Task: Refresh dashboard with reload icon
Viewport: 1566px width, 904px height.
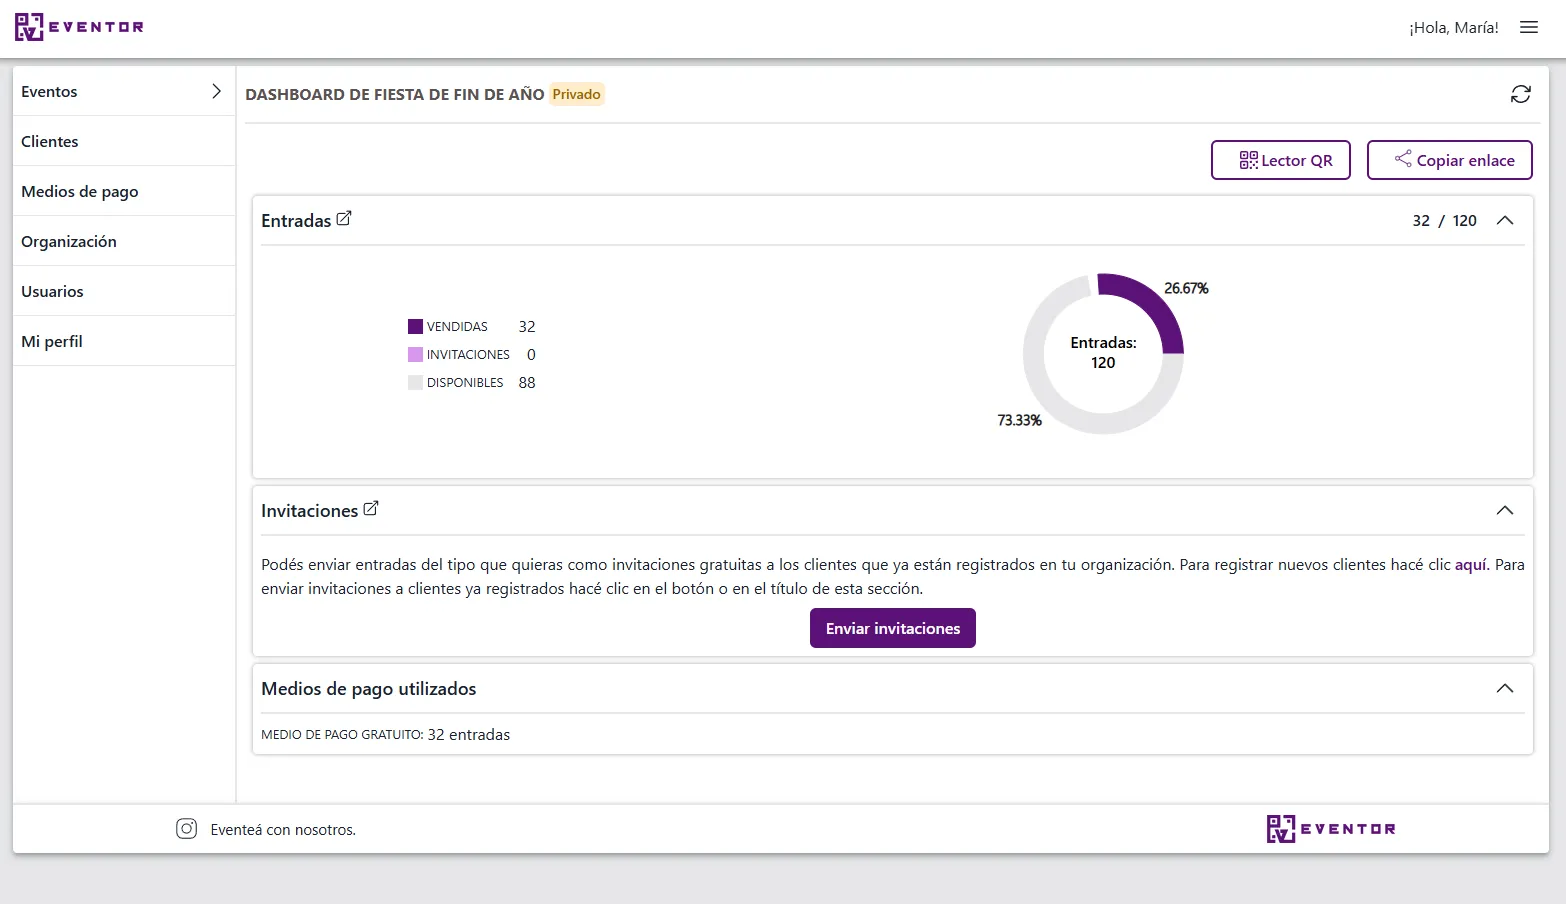Action: pos(1520,94)
